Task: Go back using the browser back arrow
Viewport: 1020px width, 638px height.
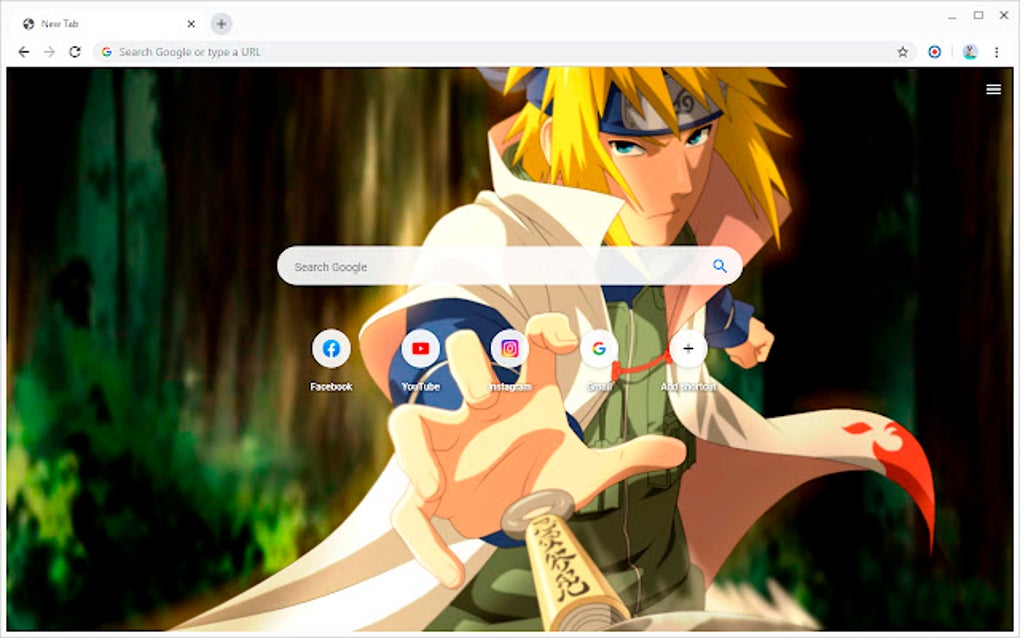Action: tap(24, 52)
